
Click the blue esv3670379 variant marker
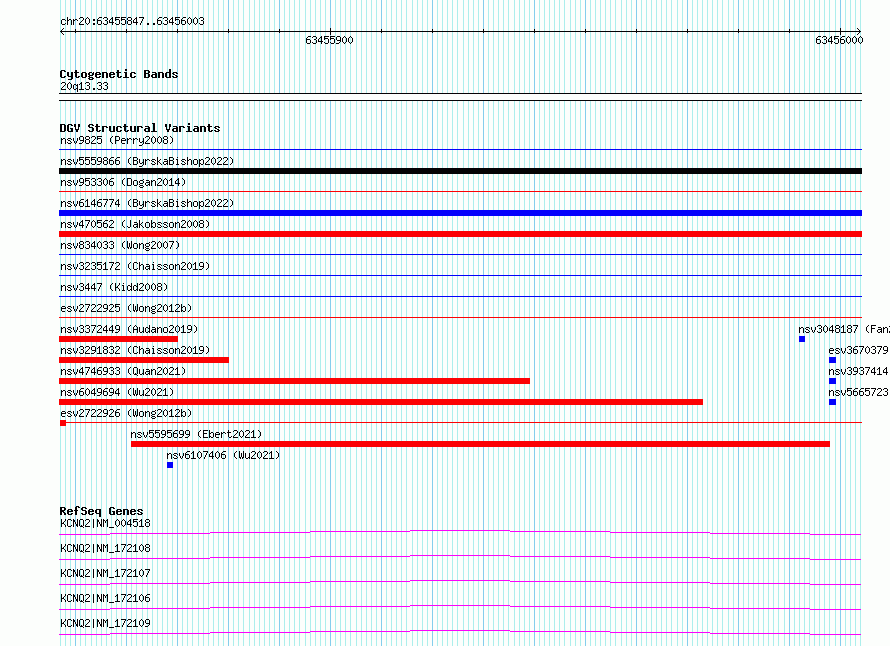pos(832,360)
